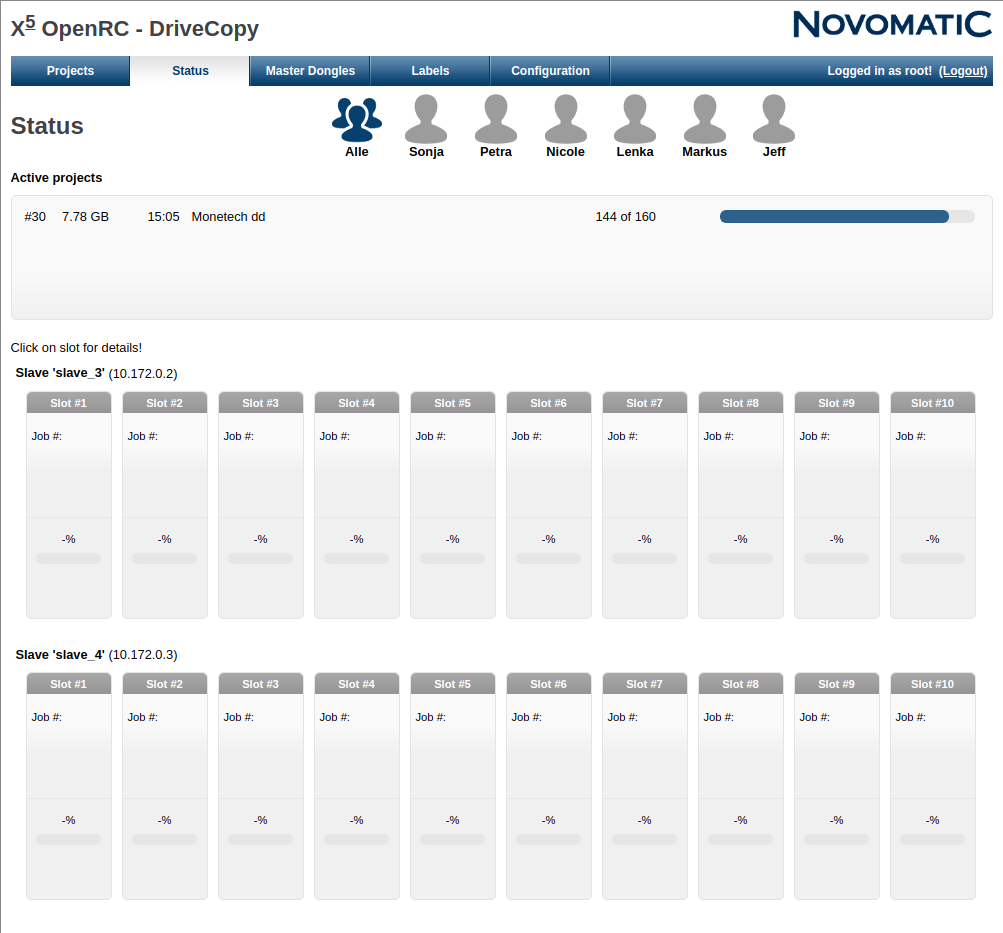This screenshot has height=933, width=1003.
Task: Click the Novomatic logo
Action: pyautogui.click(x=891, y=24)
